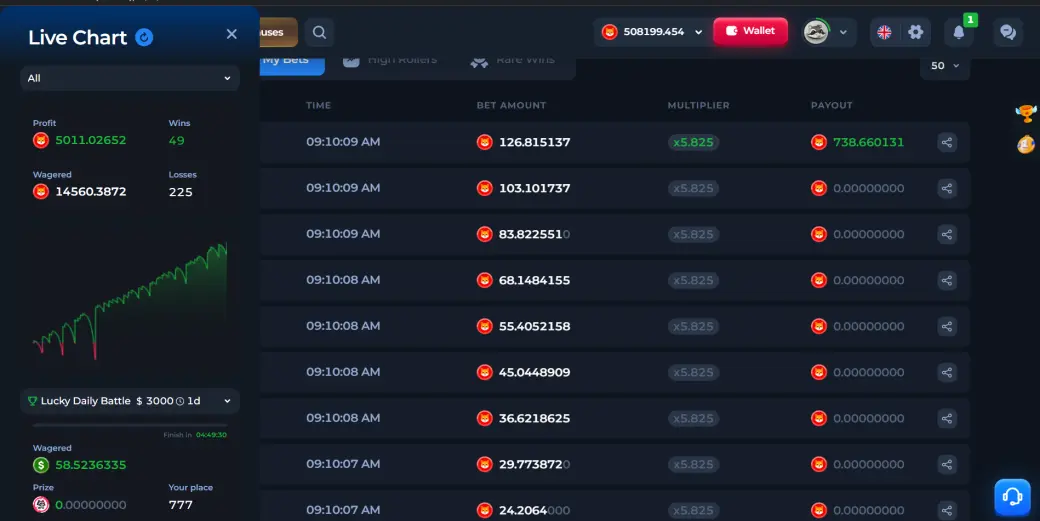Open the rows-per-page 50 dropdown
The image size is (1040, 521).
[944, 66]
